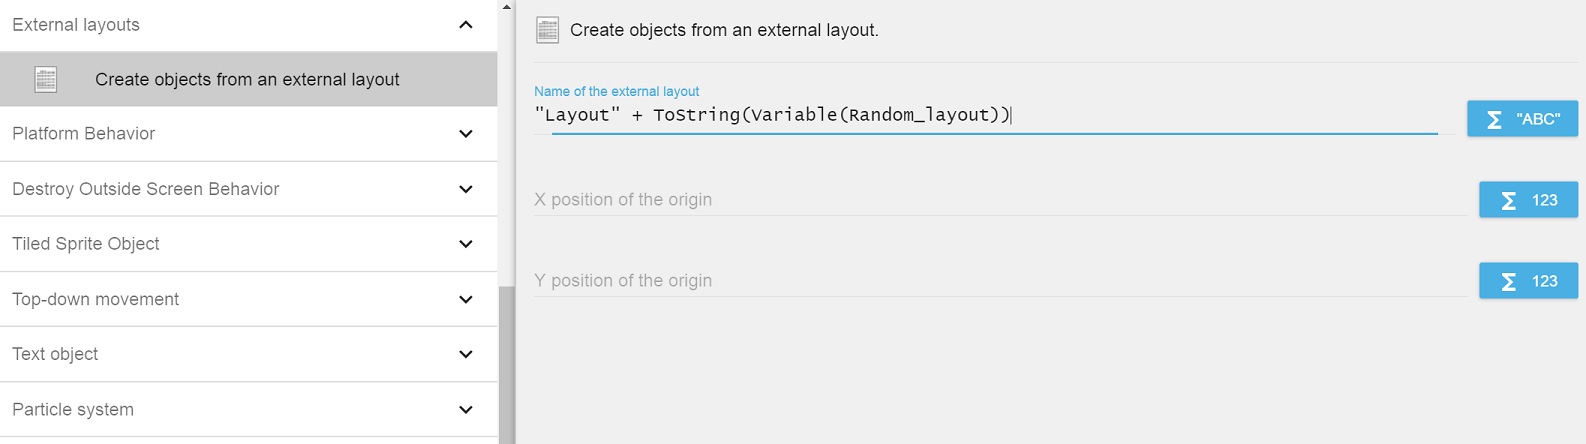Select Create objects from an external layout

pos(247,80)
